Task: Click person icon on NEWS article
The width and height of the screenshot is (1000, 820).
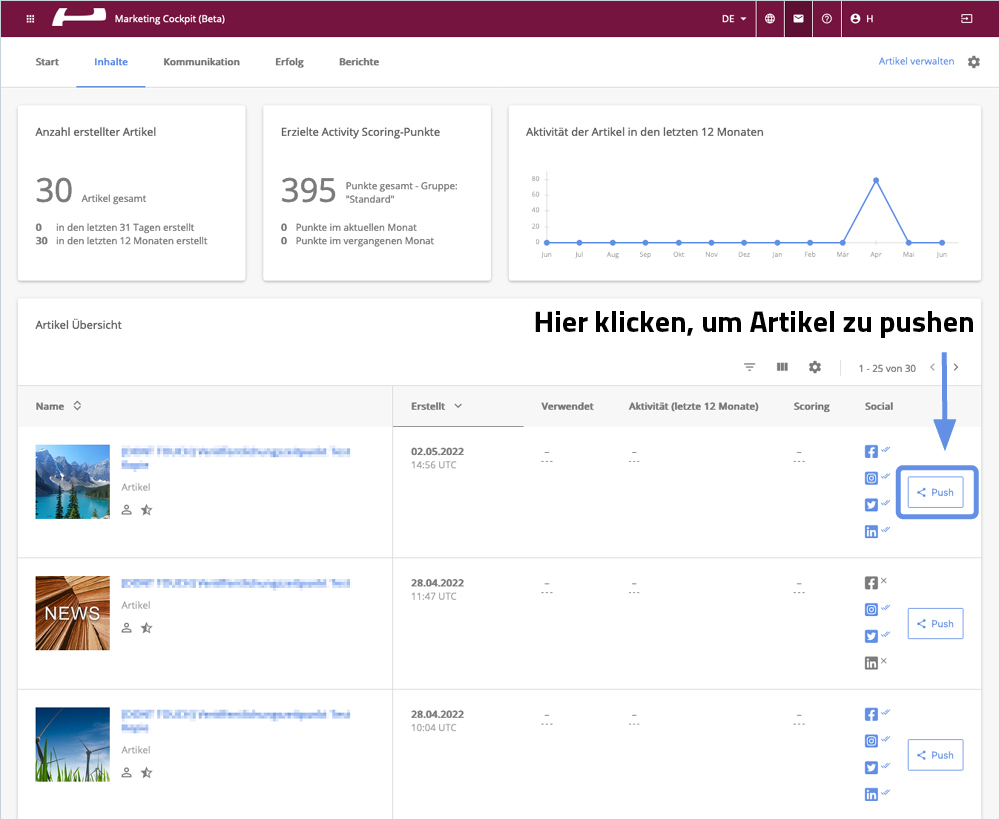Action: [x=127, y=628]
